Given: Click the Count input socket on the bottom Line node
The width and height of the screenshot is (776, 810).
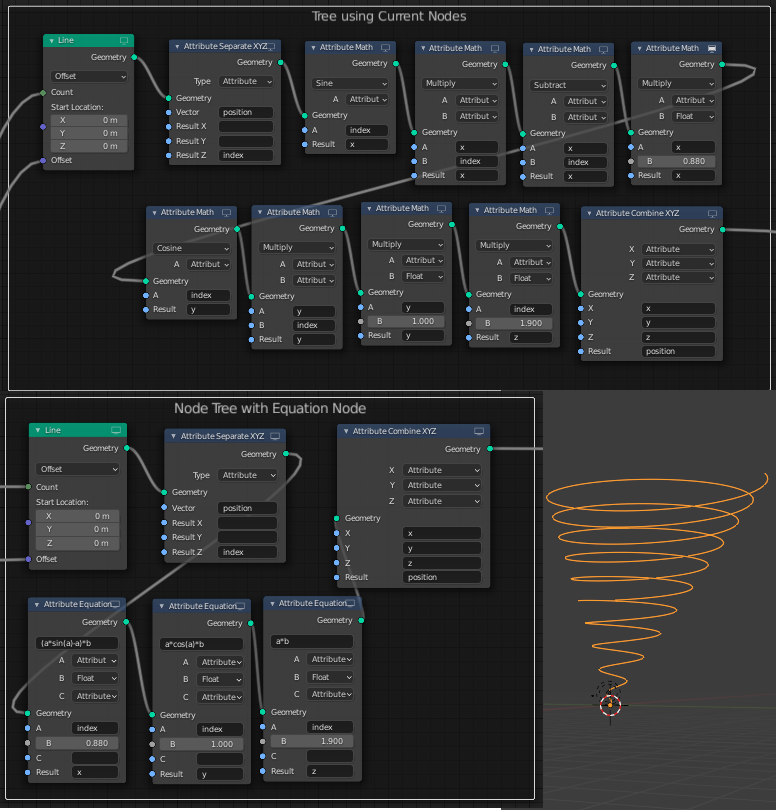Looking at the screenshot, I should [28, 487].
